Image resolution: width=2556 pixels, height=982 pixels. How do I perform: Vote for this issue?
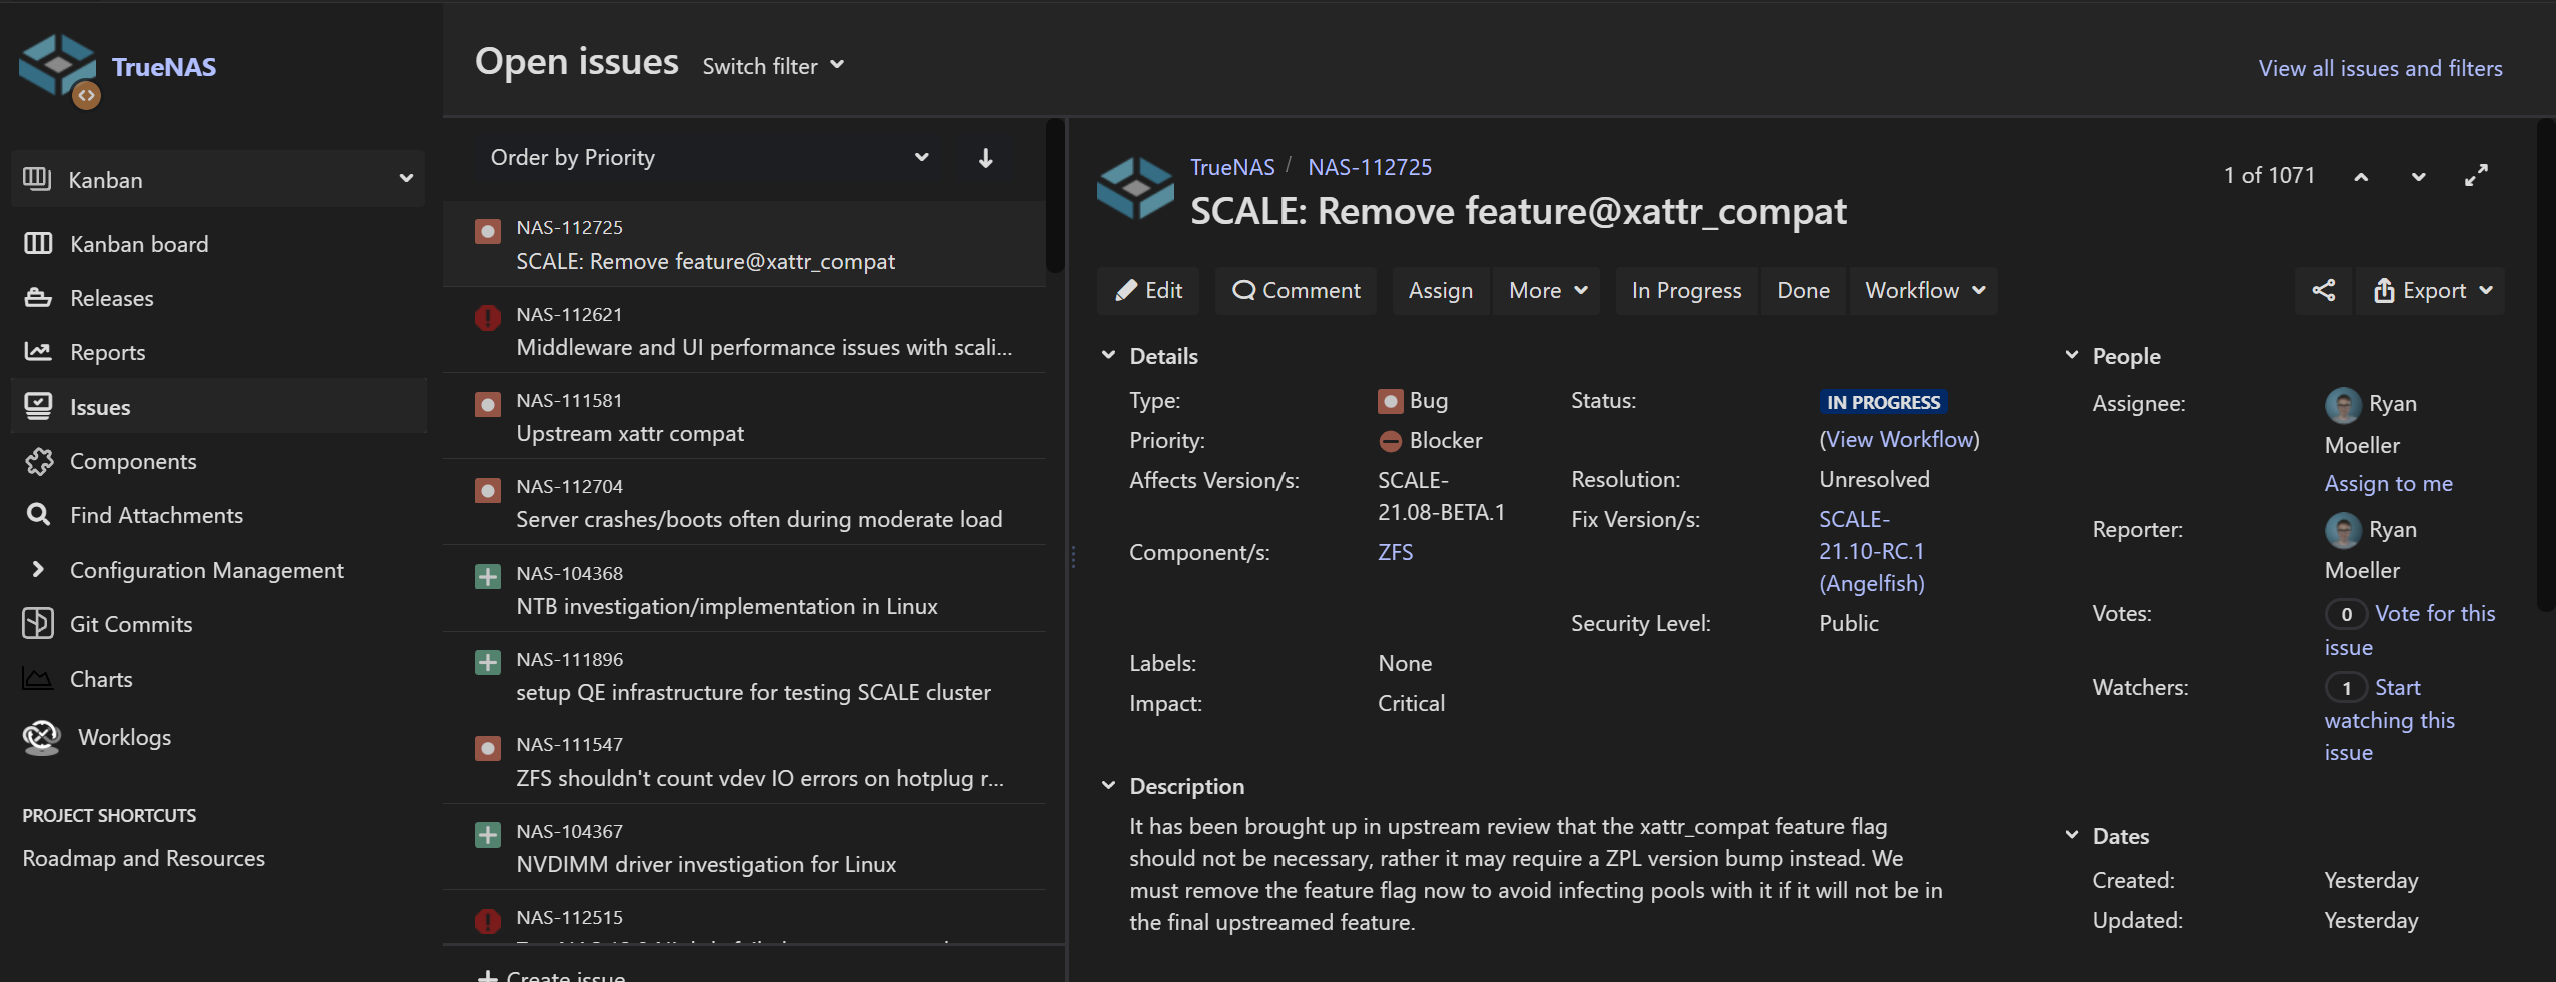pyautogui.click(x=2434, y=614)
